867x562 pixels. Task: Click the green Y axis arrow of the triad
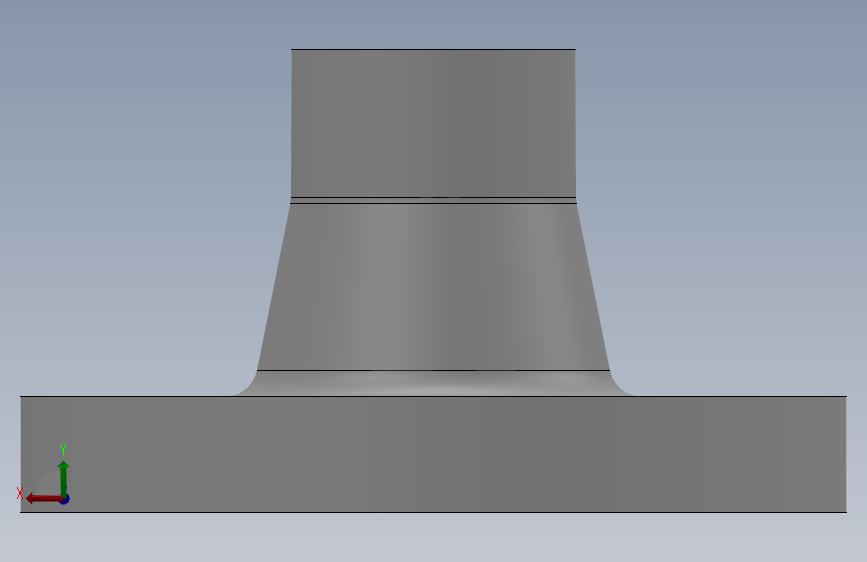(64, 478)
